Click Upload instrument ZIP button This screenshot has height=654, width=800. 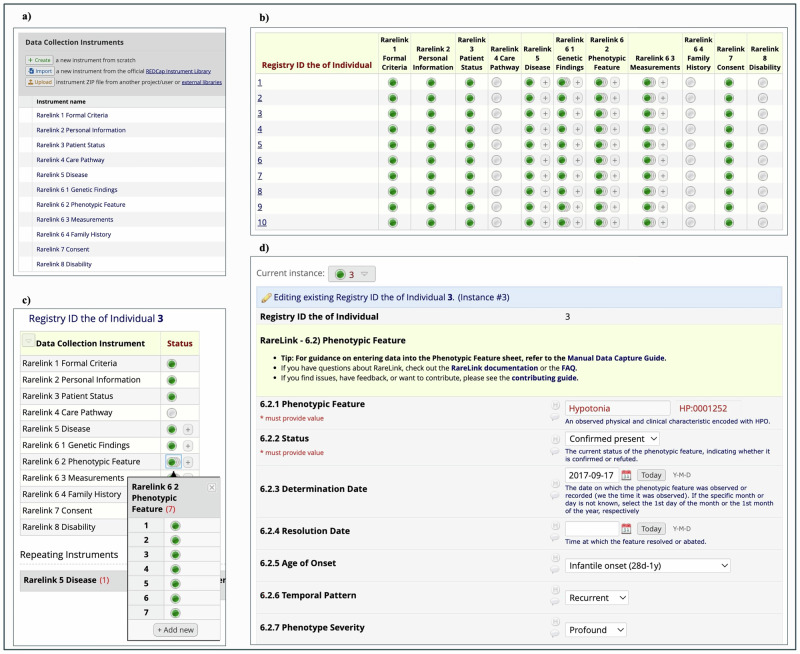pos(40,82)
